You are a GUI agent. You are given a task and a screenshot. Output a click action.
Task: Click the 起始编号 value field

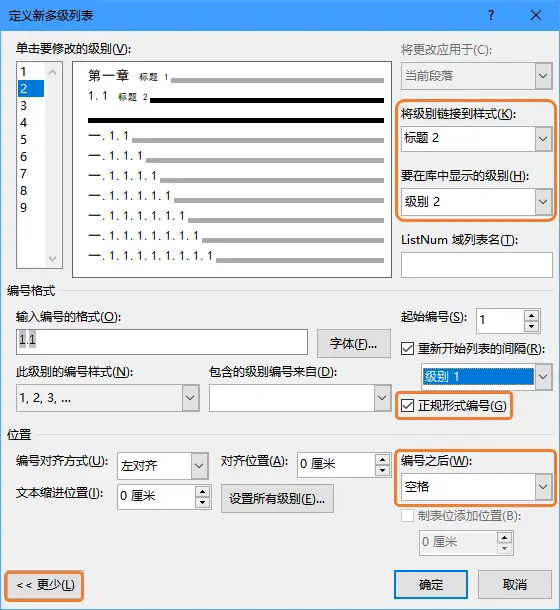(x=500, y=321)
